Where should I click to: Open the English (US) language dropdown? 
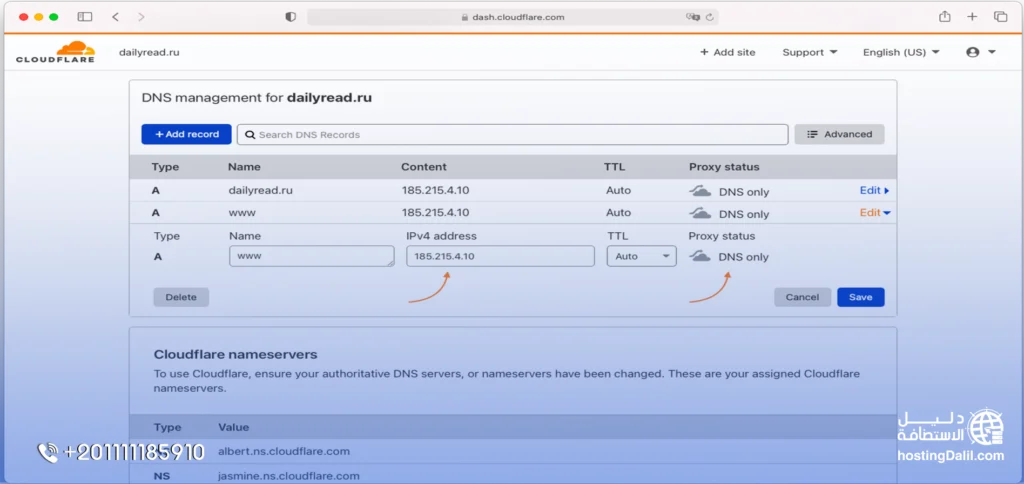pyautogui.click(x=901, y=52)
